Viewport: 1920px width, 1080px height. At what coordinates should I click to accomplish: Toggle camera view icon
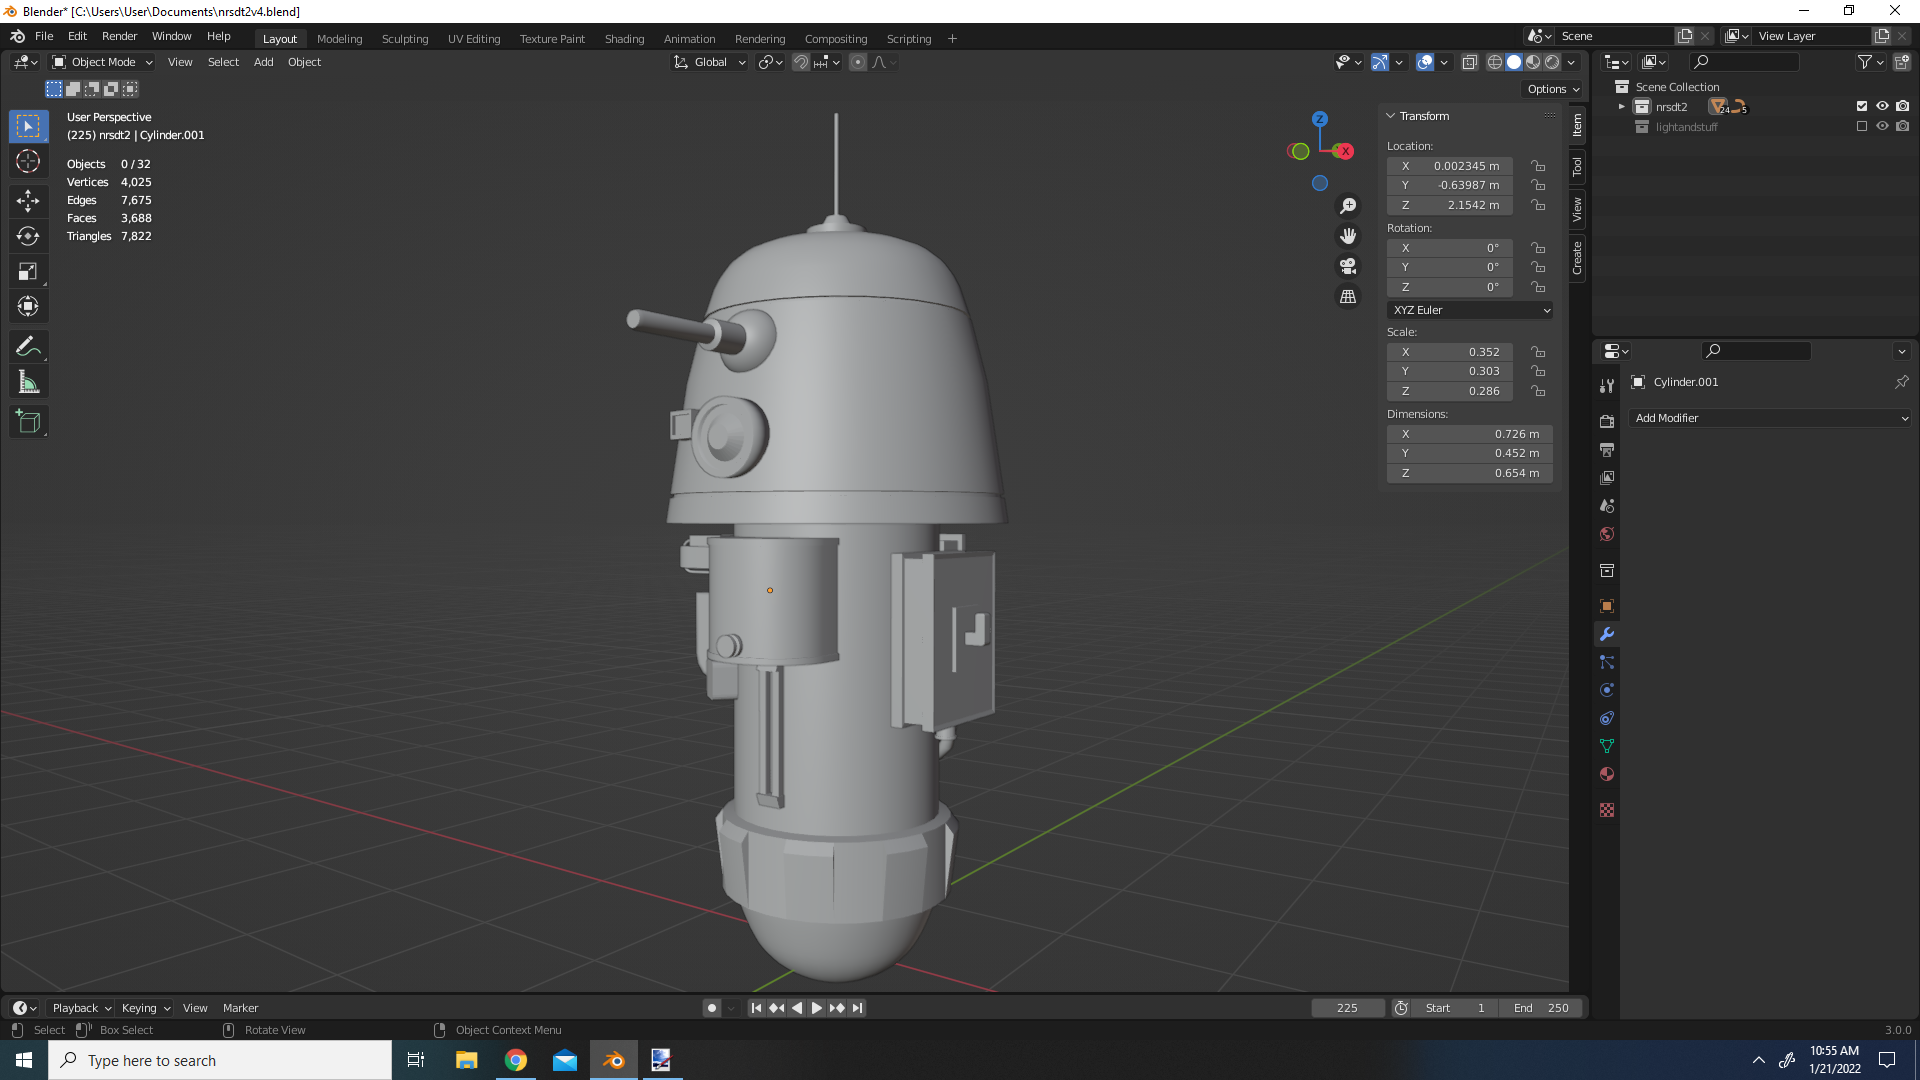[1348, 266]
